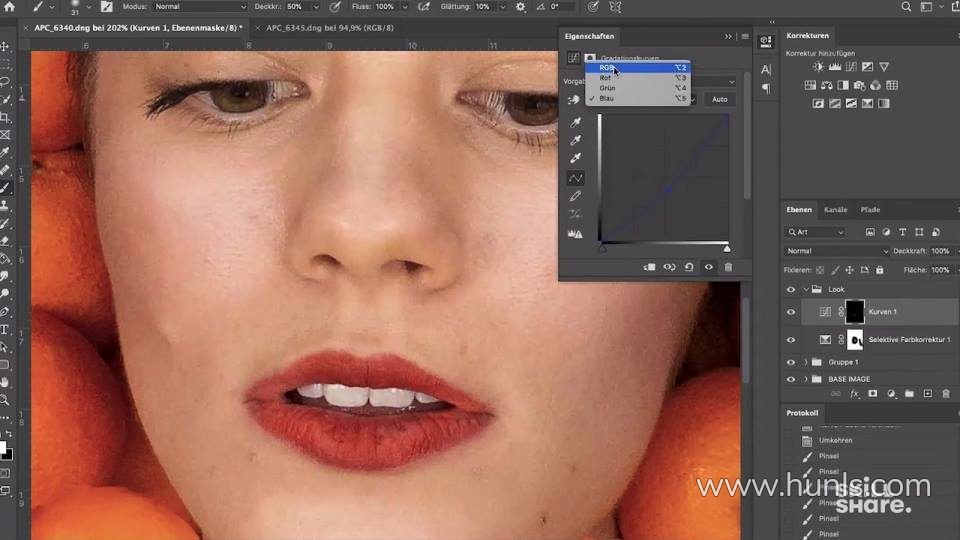Enable airbrush build-up icon
The height and width of the screenshot is (540, 960).
(424, 7)
